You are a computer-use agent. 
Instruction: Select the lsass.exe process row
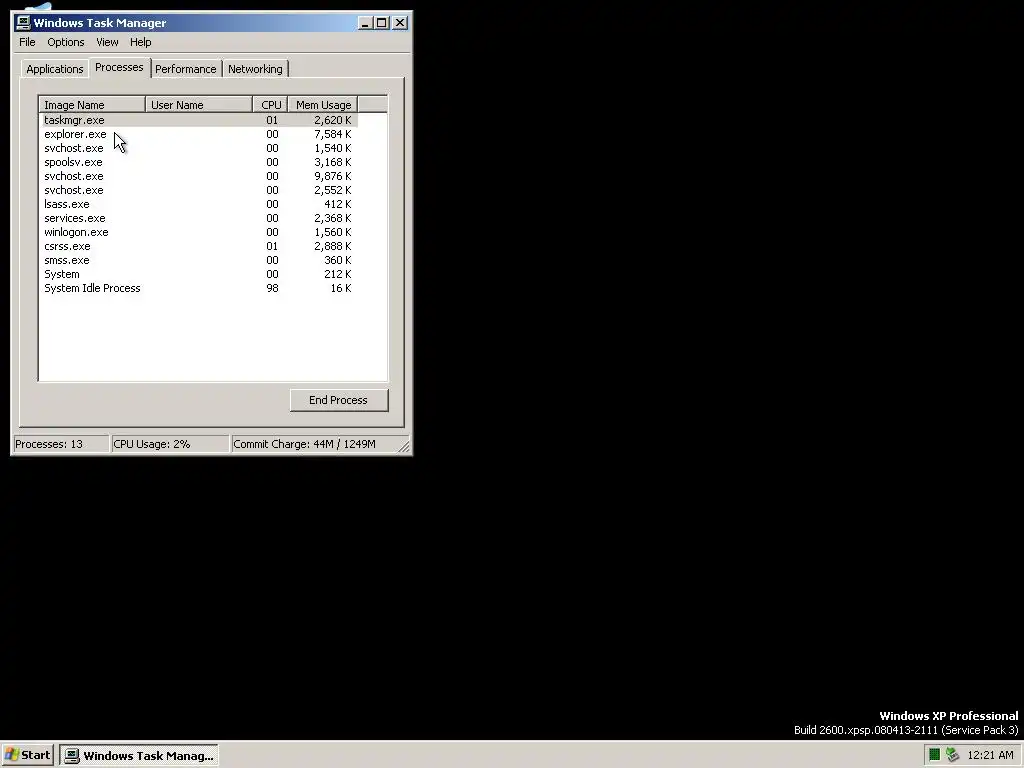[x=199, y=204]
